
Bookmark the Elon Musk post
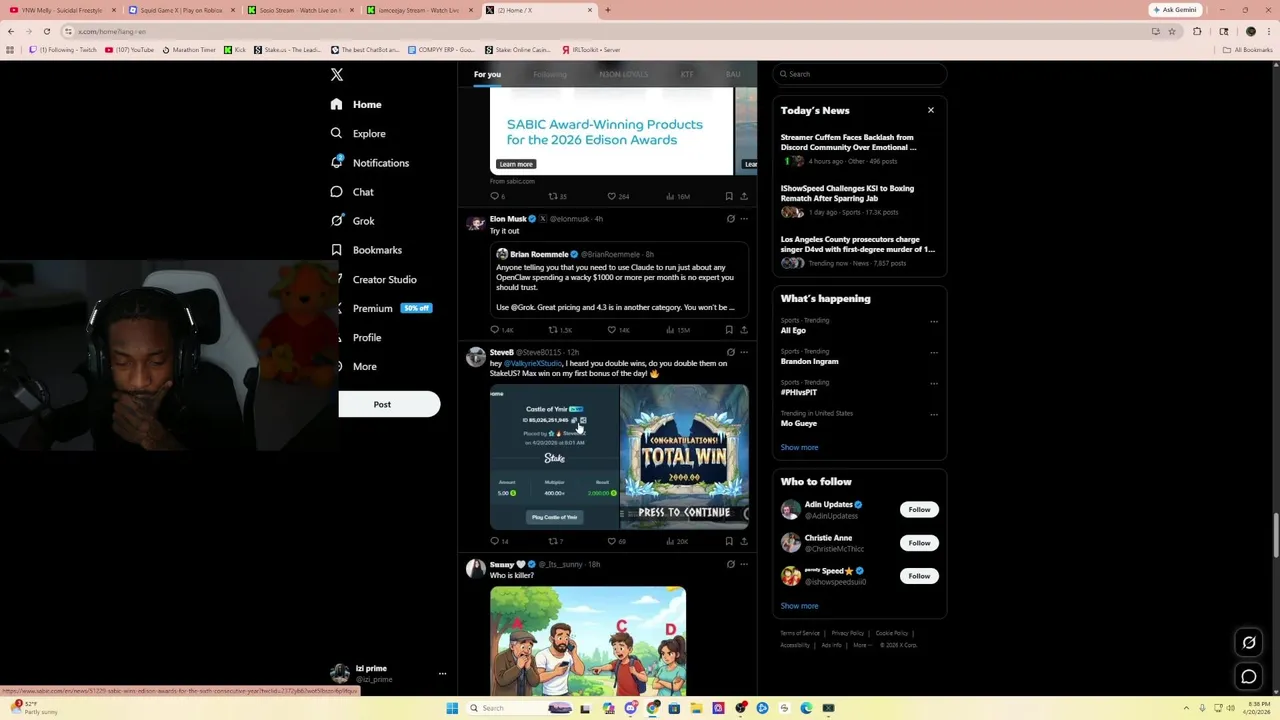pyautogui.click(x=729, y=330)
